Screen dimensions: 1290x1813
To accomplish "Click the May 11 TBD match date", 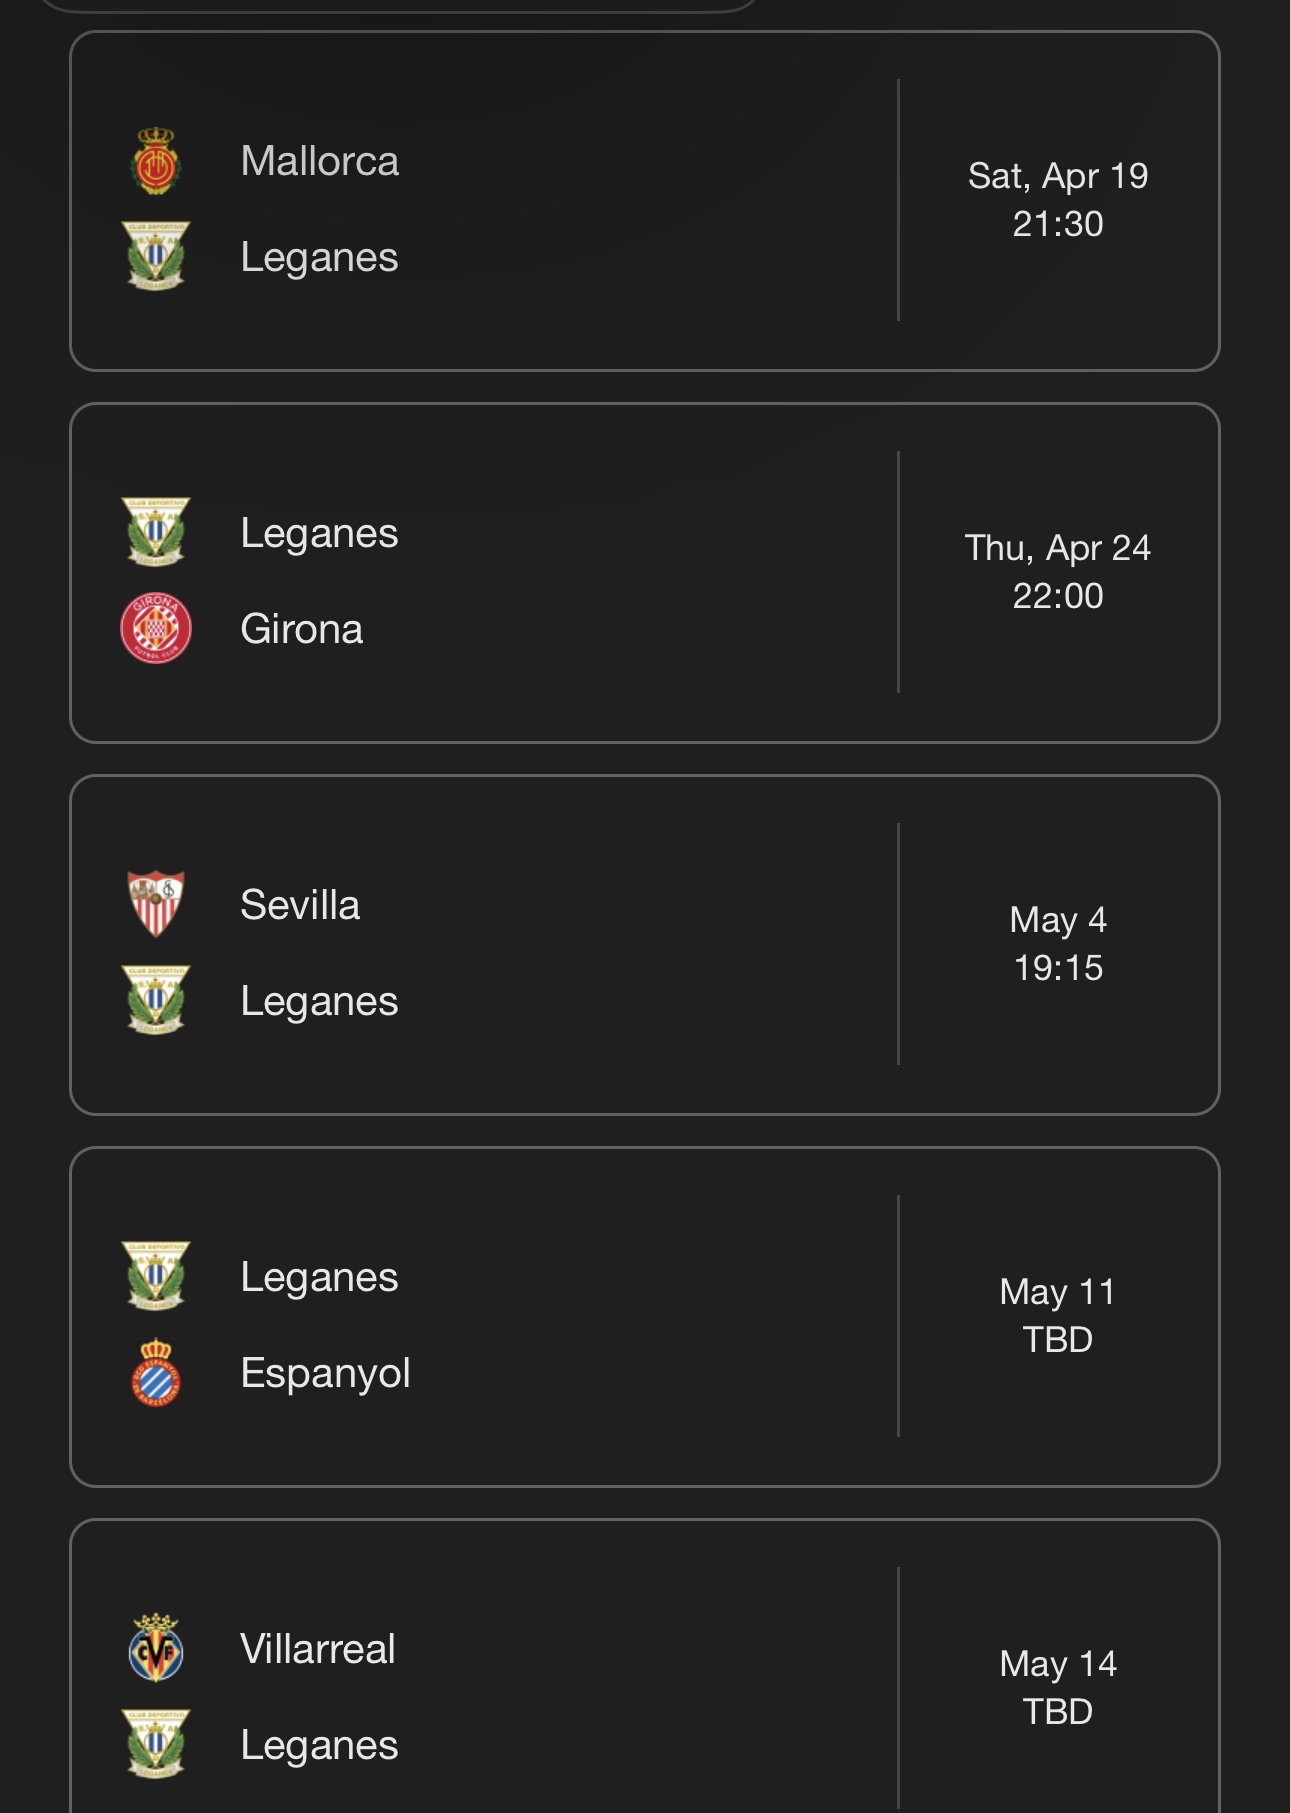I will point(1058,1316).
